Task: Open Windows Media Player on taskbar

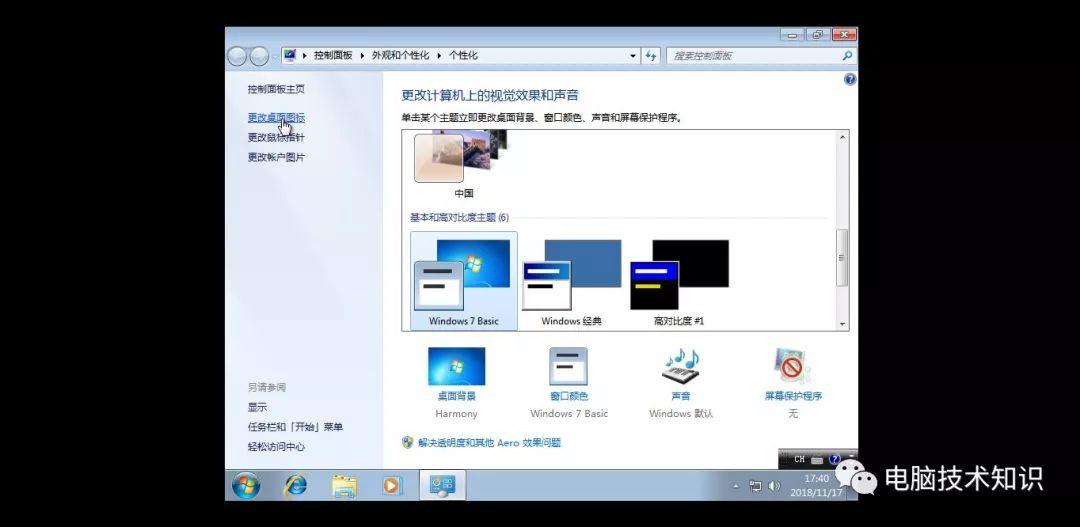Action: pos(391,486)
